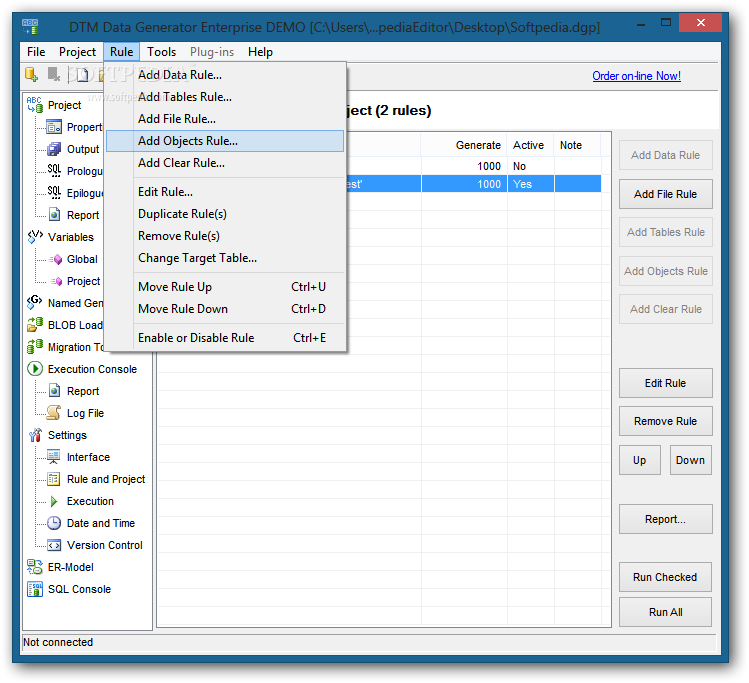Screen dimensions: 749x683
Task: Select Move Rule Up menu entry
Action: coord(225,287)
